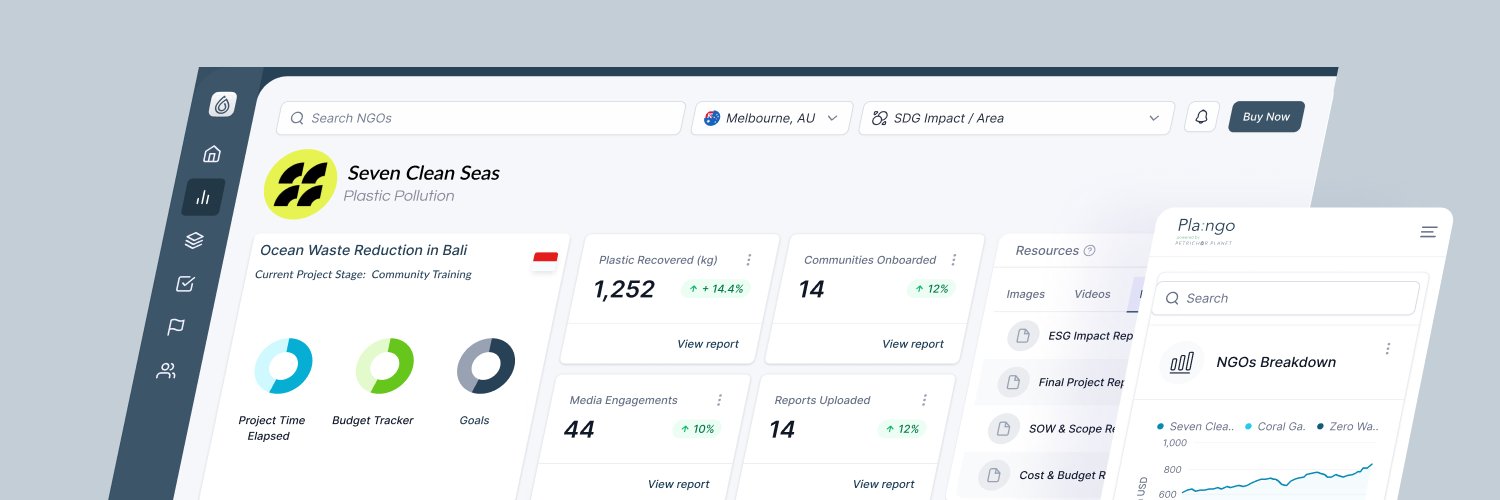Open the Melbourne, AU location dropdown
The width and height of the screenshot is (1500, 500).
tap(772, 118)
